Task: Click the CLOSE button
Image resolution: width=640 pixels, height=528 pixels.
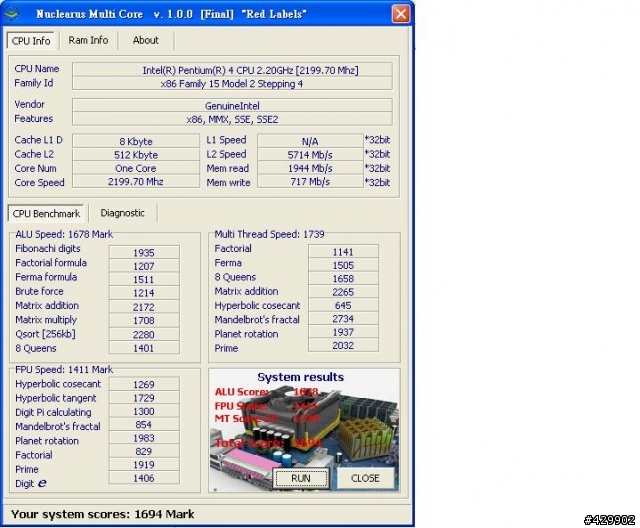Action: (x=365, y=478)
